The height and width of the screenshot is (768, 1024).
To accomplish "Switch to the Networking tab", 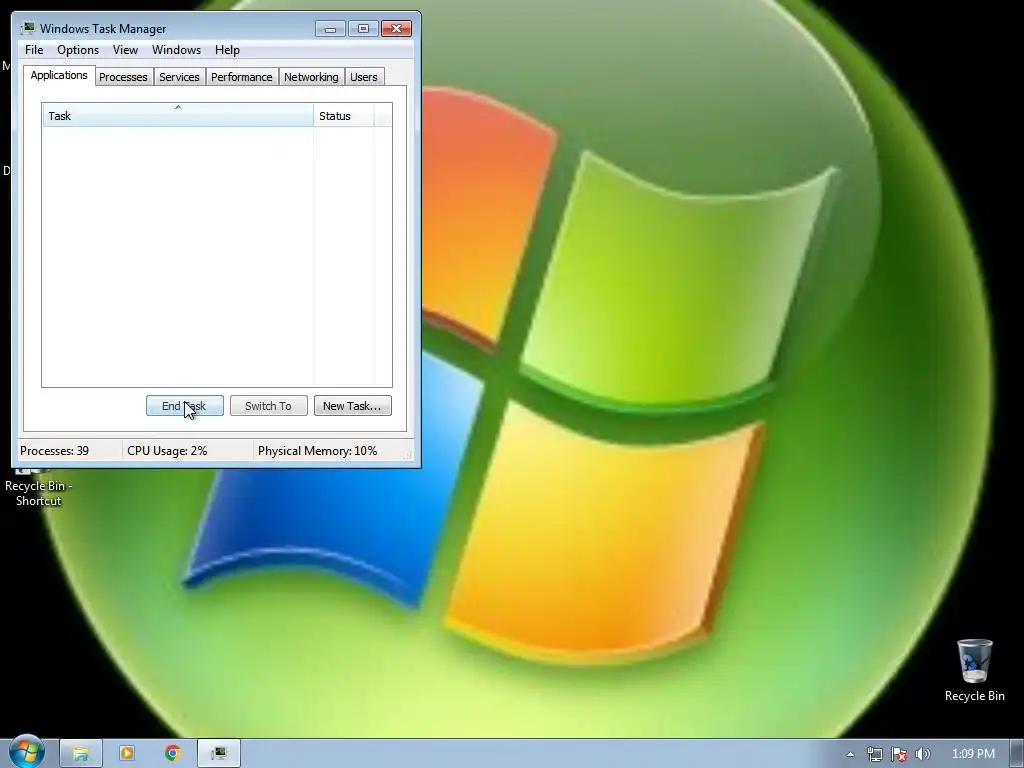I will [x=311, y=77].
